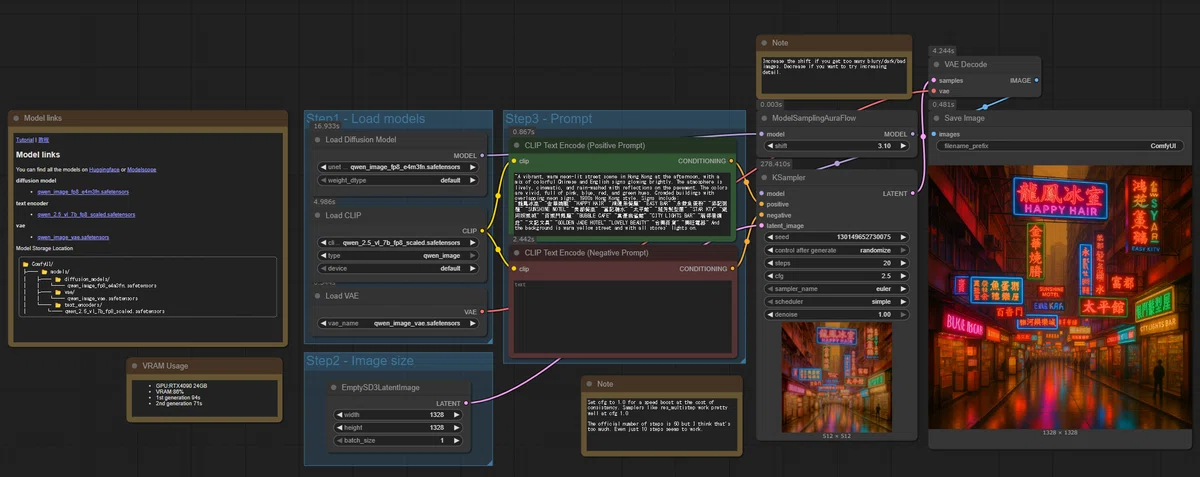This screenshot has height=477, width=1200.
Task: Open the scheduler simple dropdown
Action: pyautogui.click(x=835, y=301)
